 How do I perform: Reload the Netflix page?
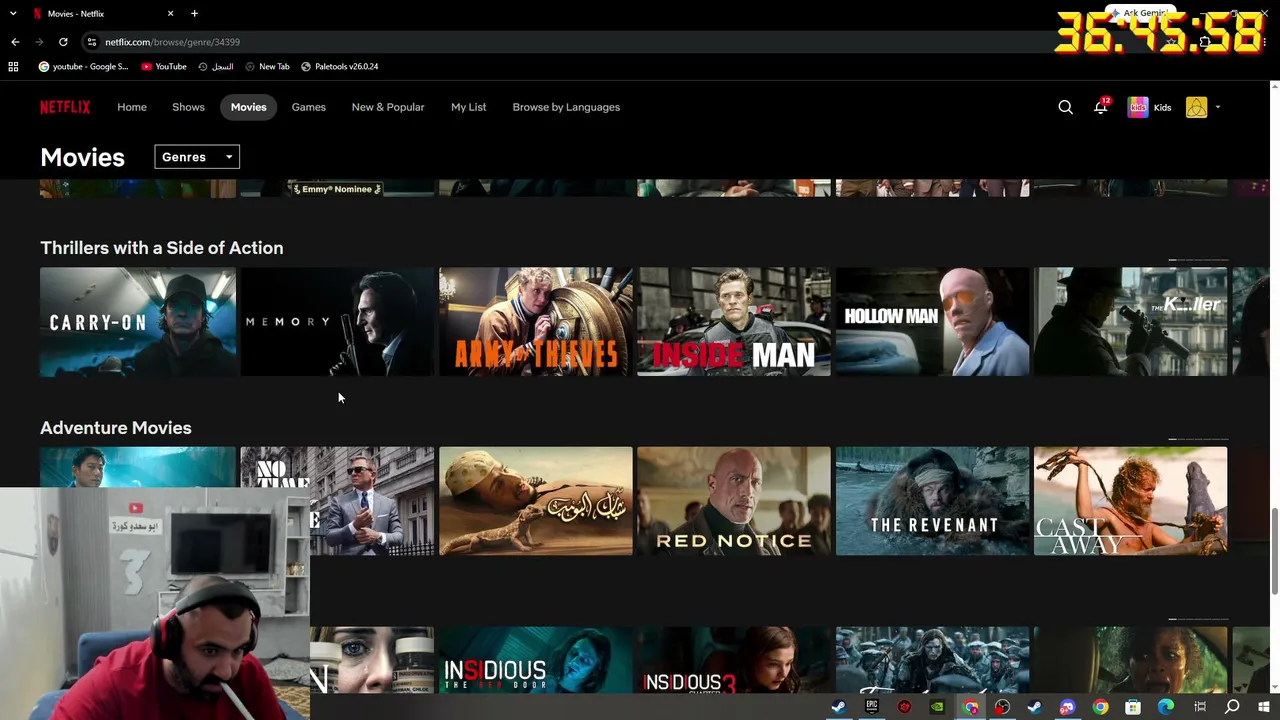[x=63, y=42]
